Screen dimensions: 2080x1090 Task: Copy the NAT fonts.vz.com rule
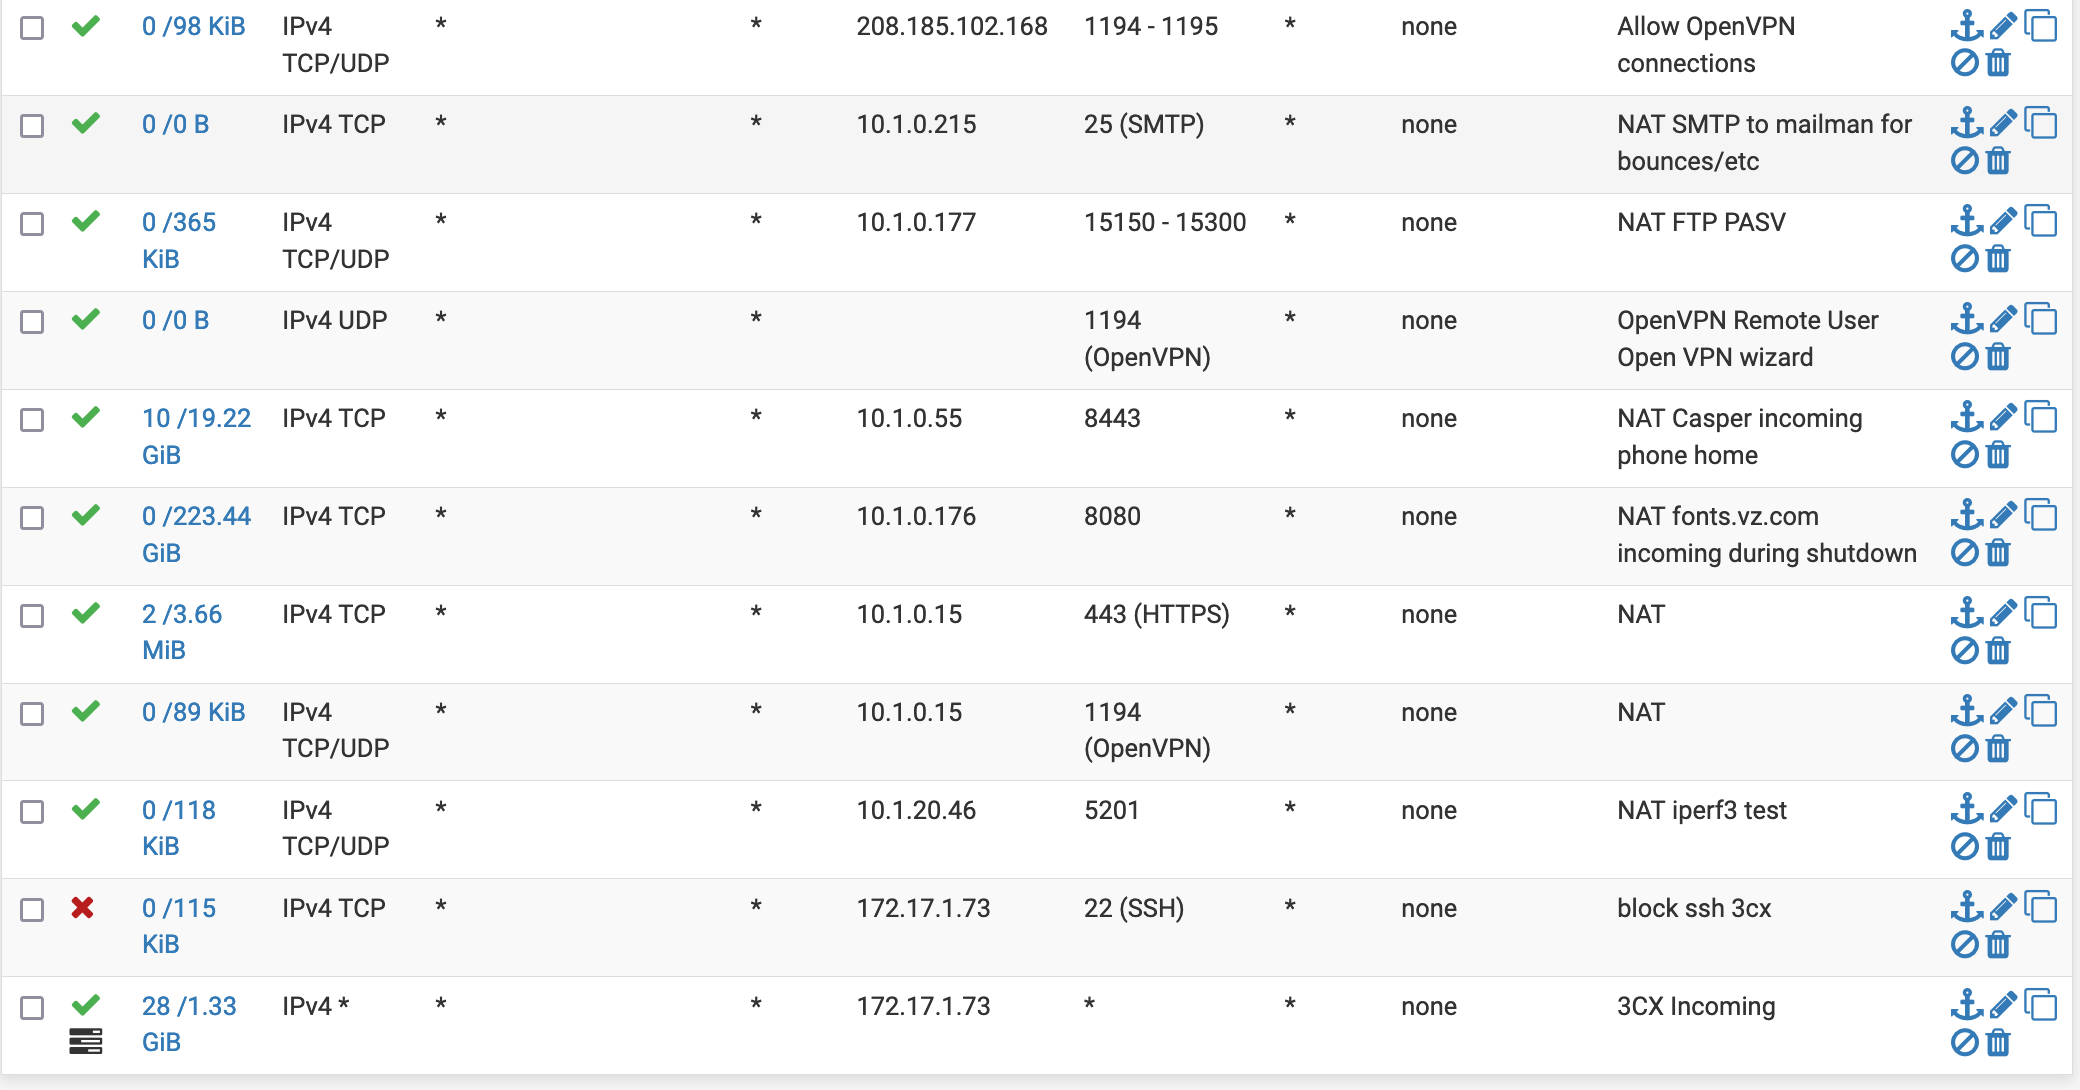coord(2040,515)
